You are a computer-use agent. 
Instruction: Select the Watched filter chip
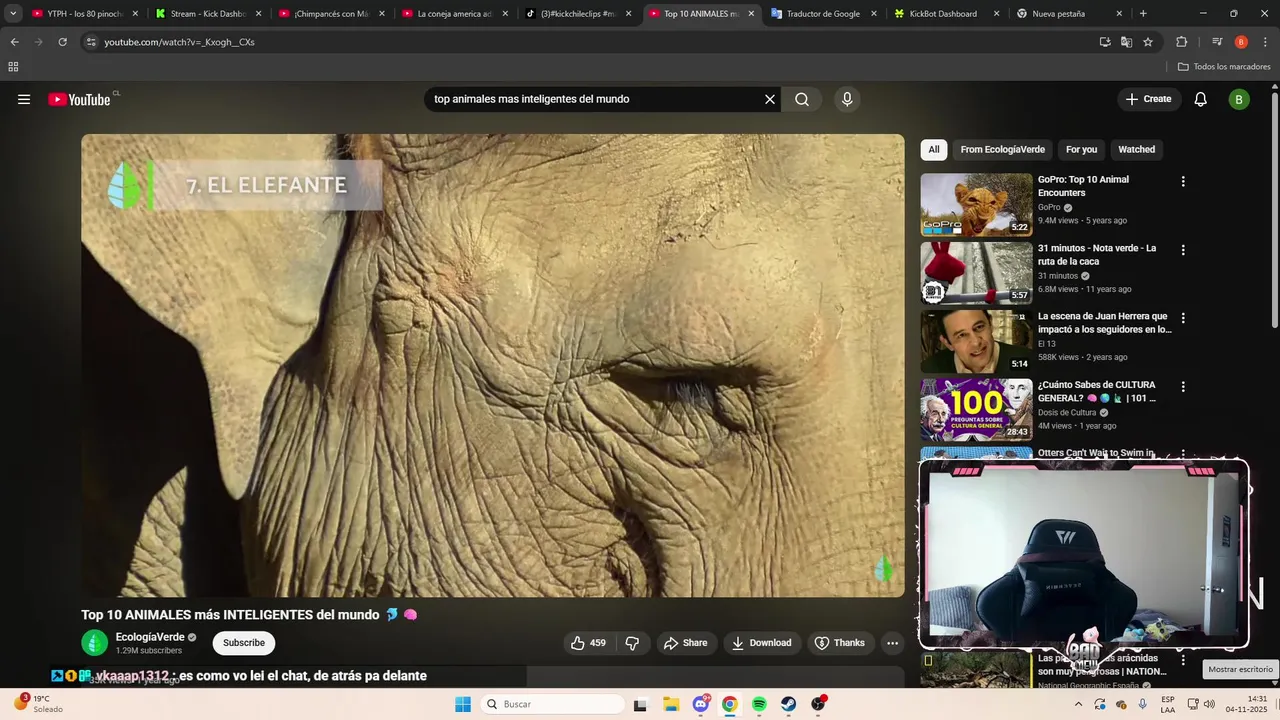[x=1136, y=150]
